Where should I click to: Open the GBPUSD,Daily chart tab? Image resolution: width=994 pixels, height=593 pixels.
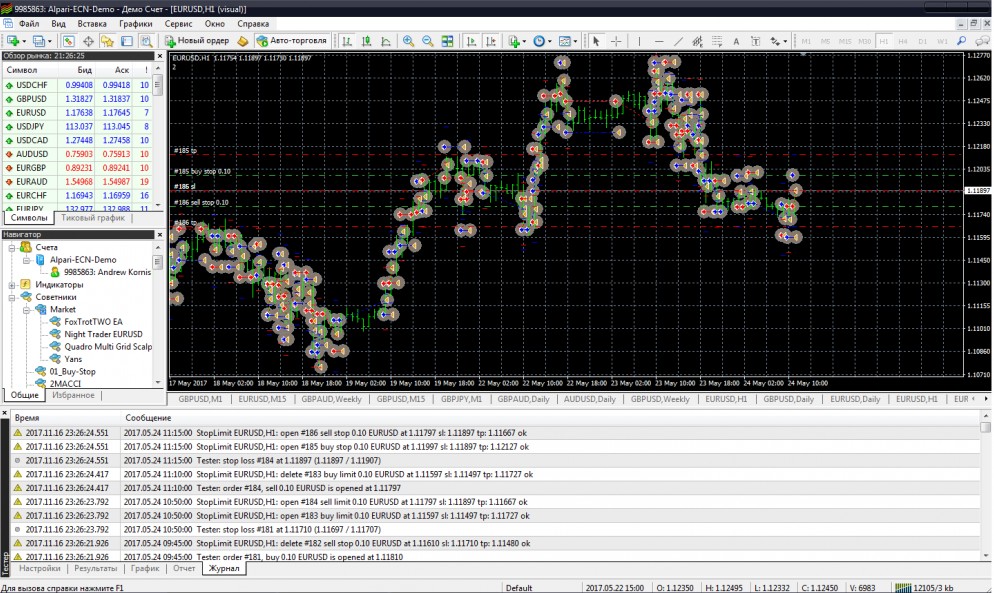point(789,399)
